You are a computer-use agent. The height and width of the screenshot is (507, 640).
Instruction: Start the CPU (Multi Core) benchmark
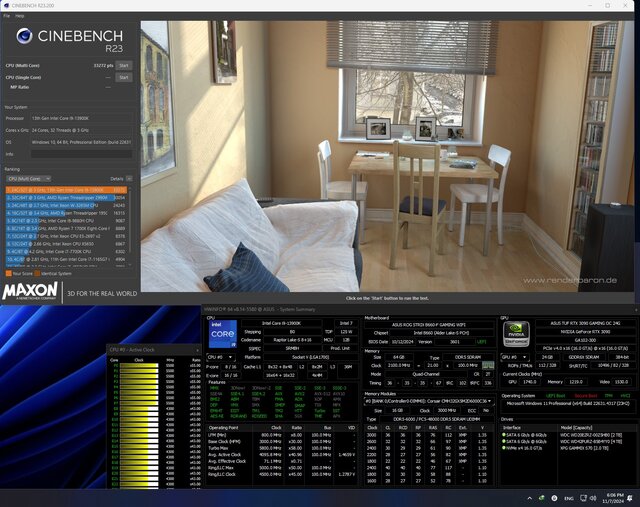pyautogui.click(x=124, y=64)
